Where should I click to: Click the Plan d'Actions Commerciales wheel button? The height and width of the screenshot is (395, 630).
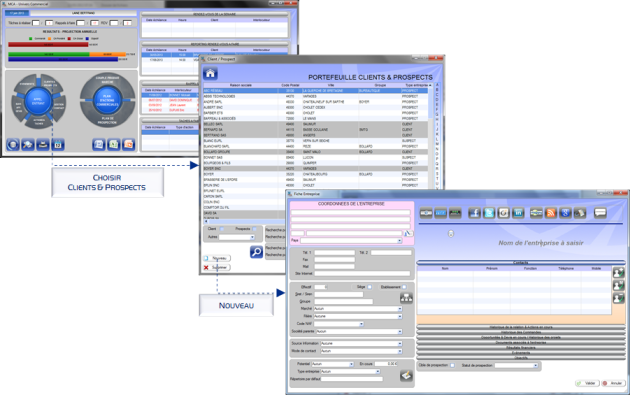pos(107,100)
